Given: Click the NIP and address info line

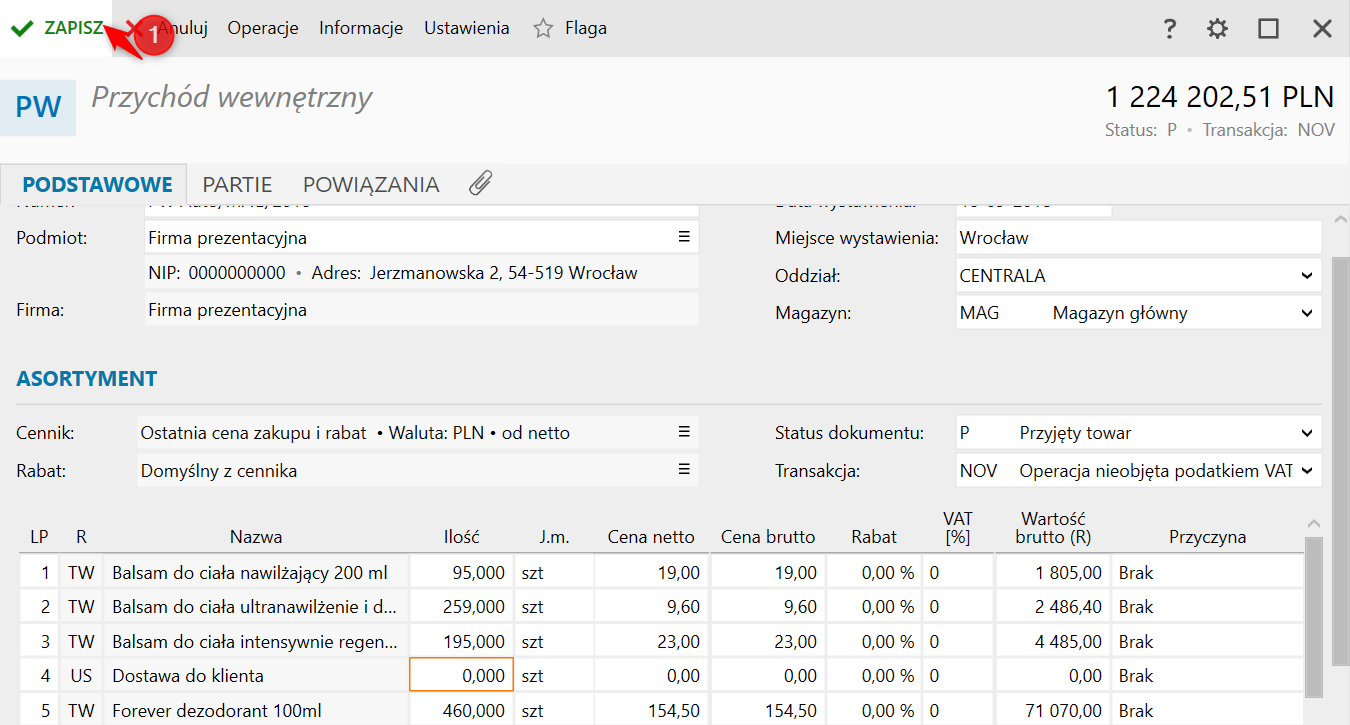Looking at the screenshot, I should 421,273.
